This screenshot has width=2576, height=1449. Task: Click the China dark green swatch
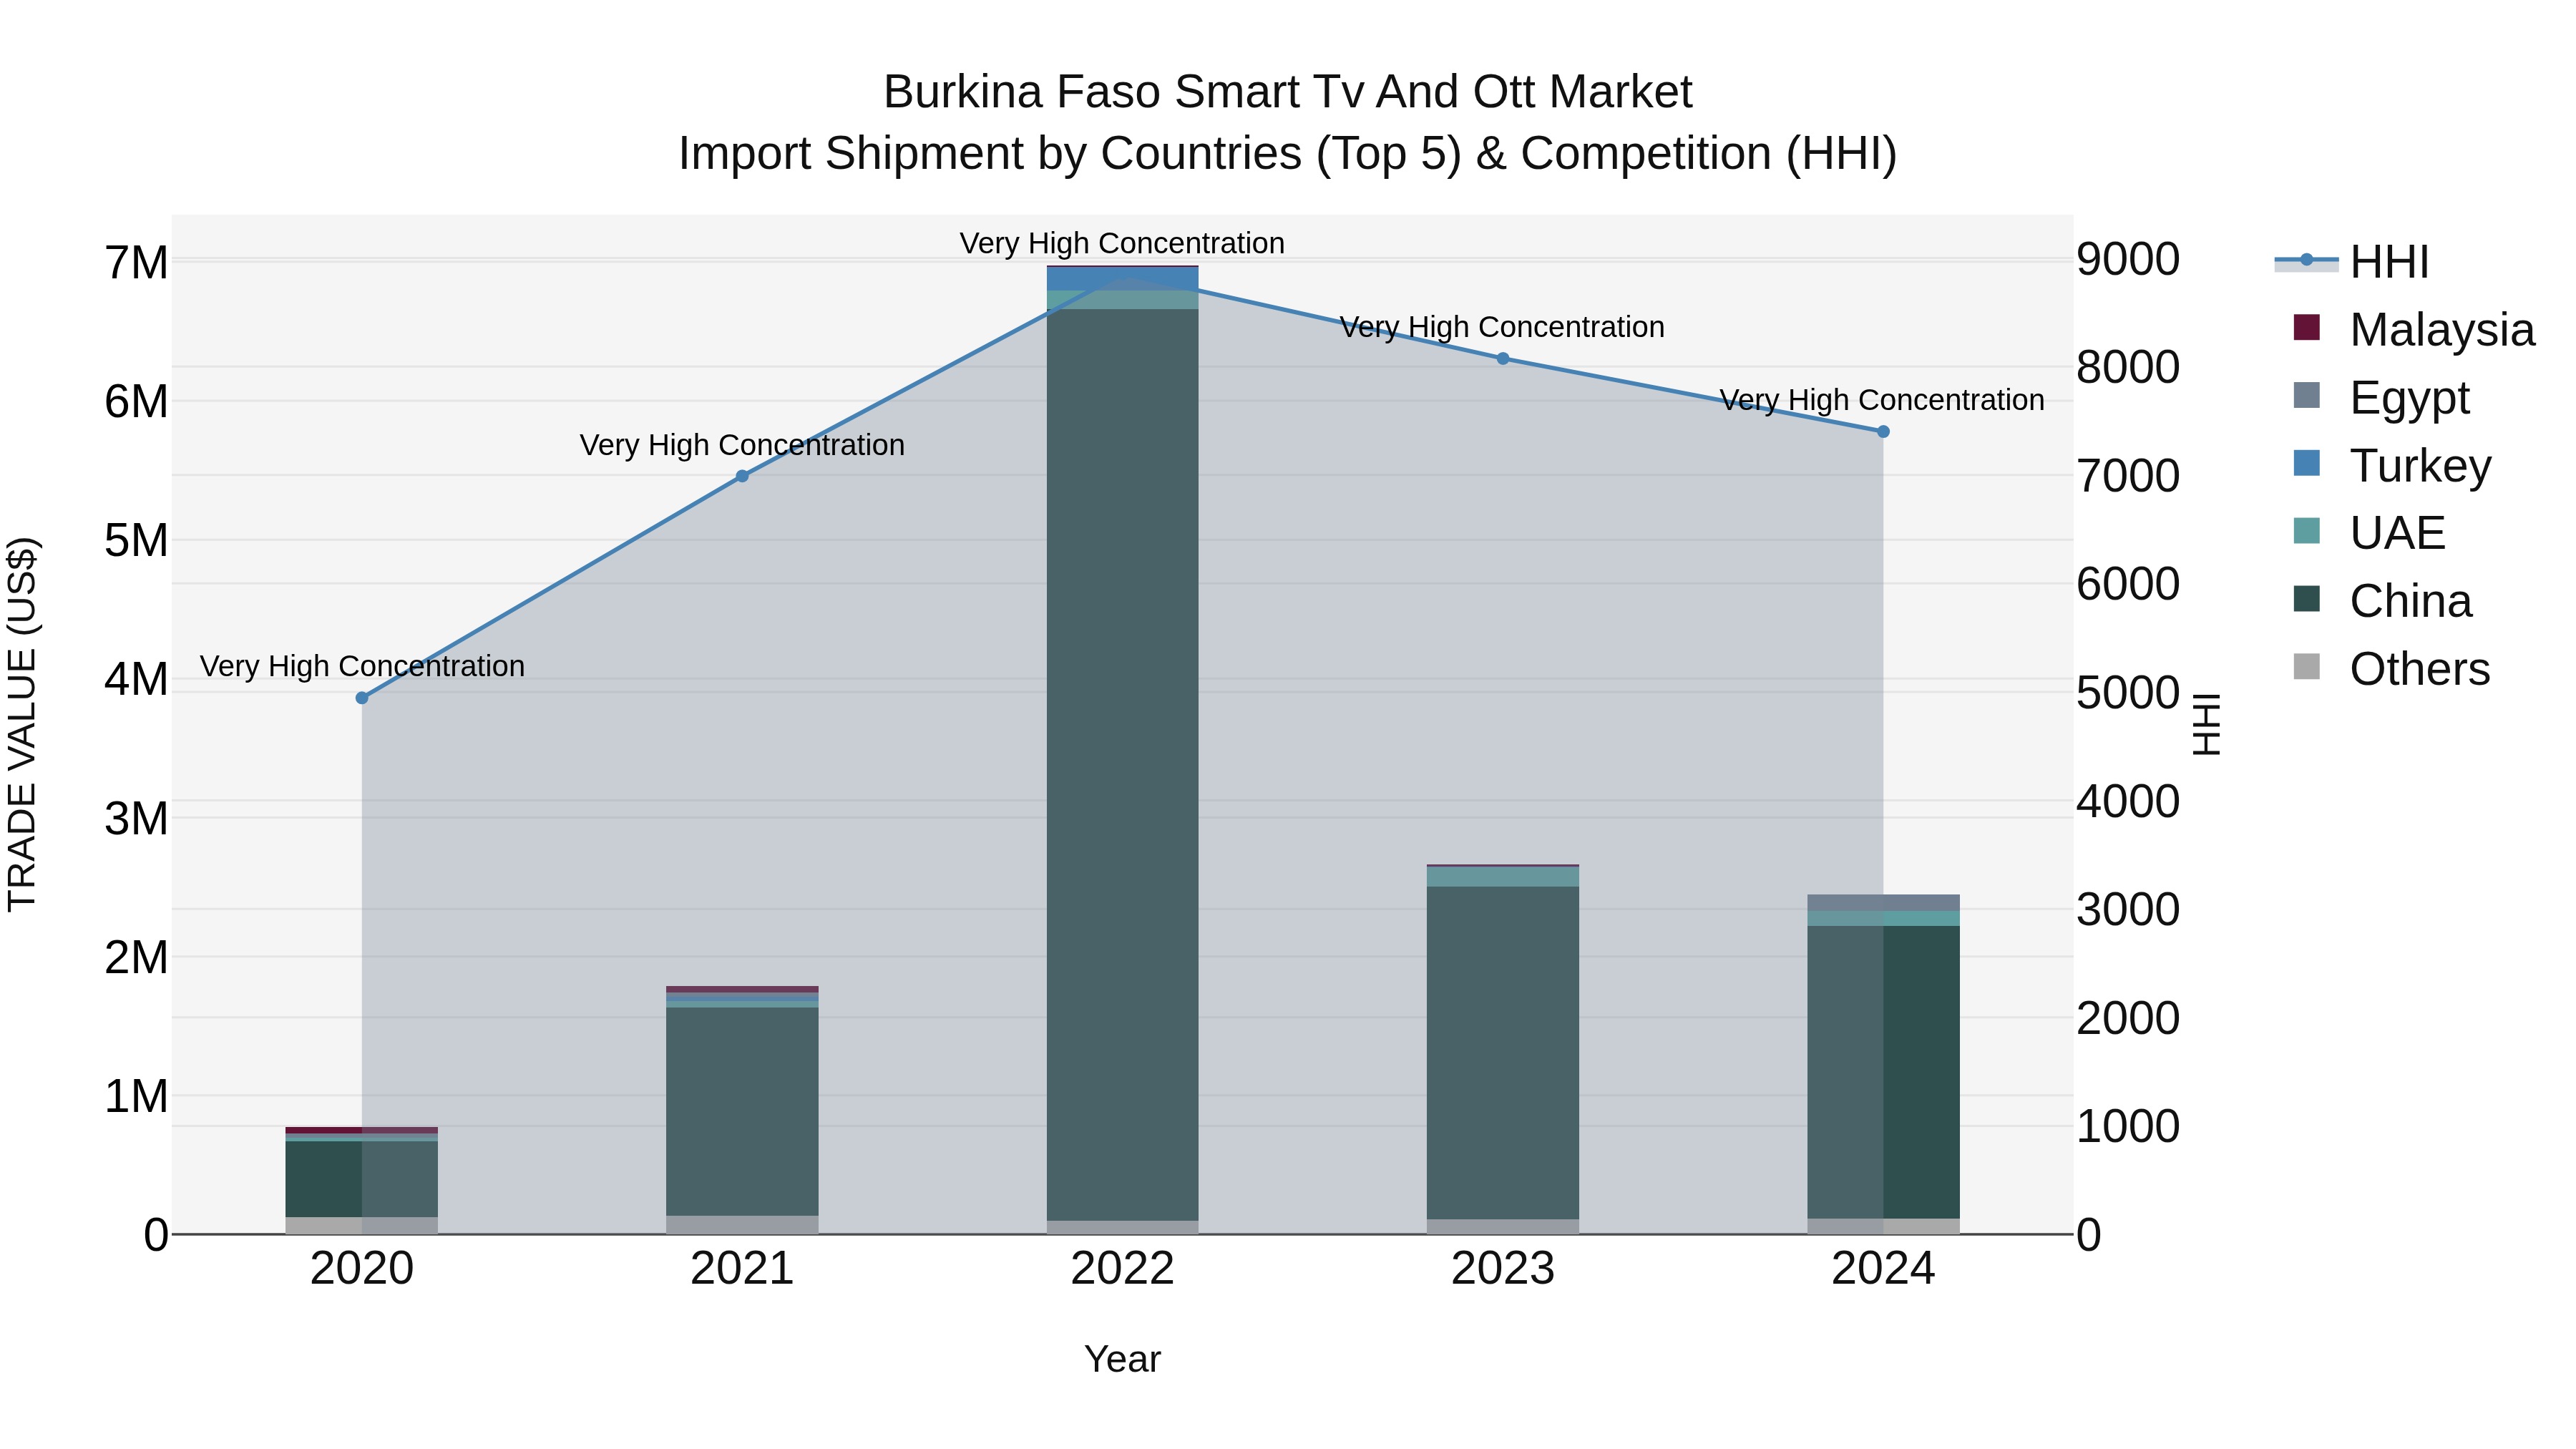[x=2306, y=599]
